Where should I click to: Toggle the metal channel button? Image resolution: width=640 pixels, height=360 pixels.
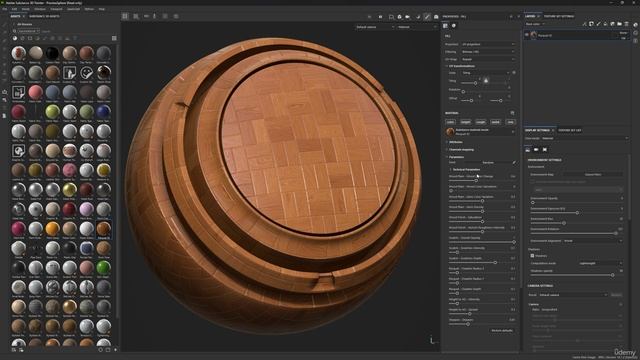click(x=496, y=122)
